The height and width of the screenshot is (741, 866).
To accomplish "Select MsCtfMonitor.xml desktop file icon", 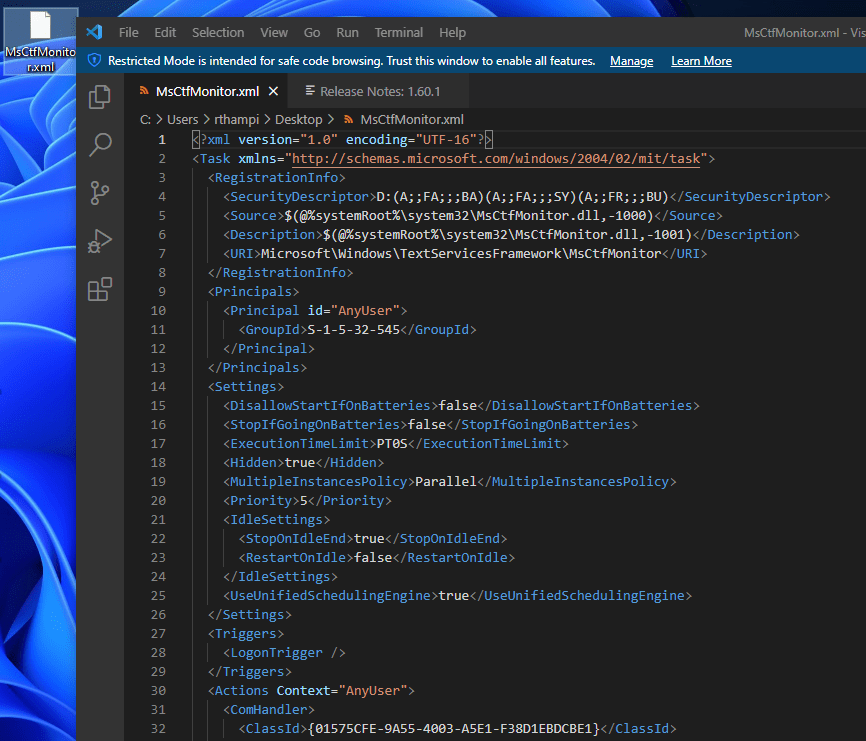I will tap(40, 41).
